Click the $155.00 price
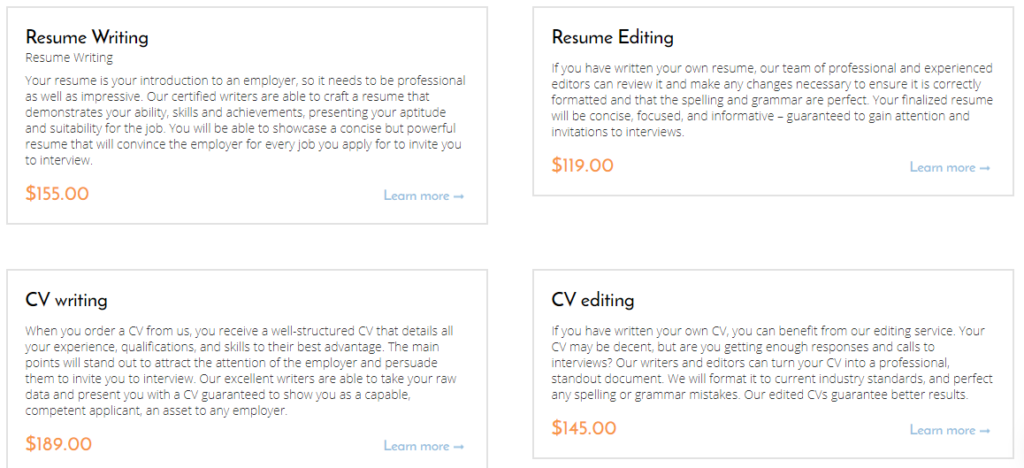This screenshot has width=1024, height=468. pyautogui.click(x=57, y=194)
